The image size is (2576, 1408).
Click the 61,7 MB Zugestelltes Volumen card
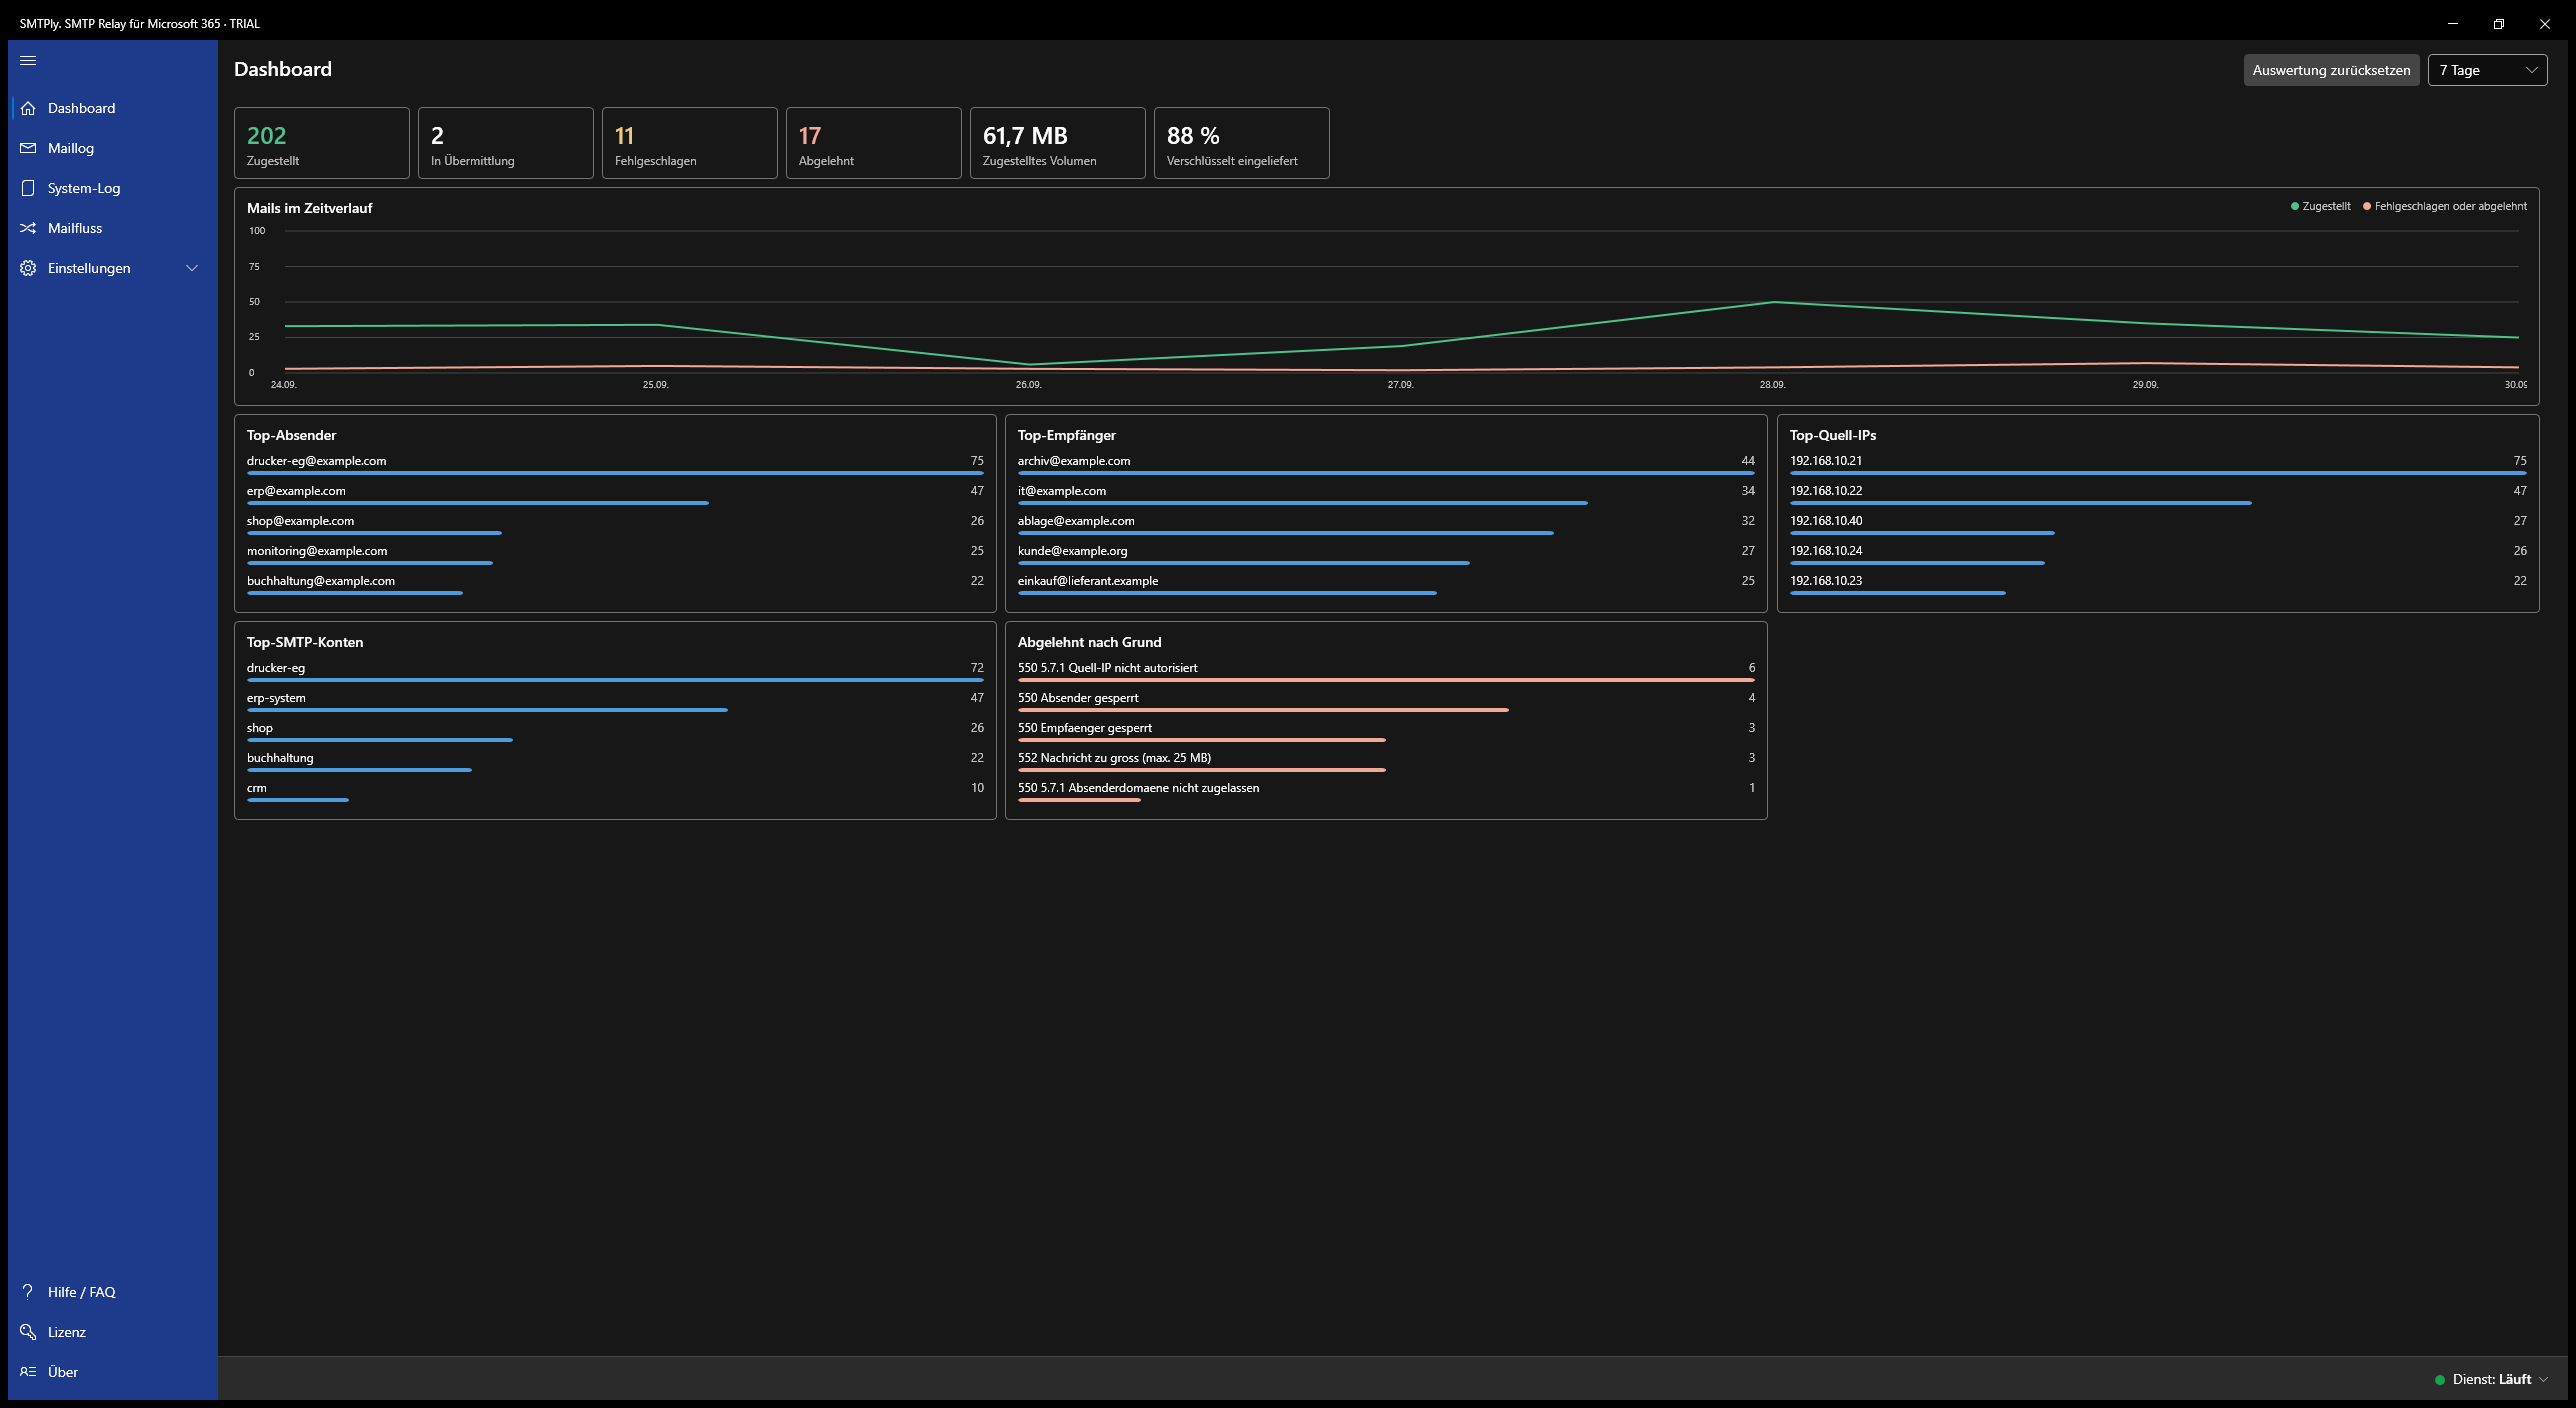(1058, 143)
